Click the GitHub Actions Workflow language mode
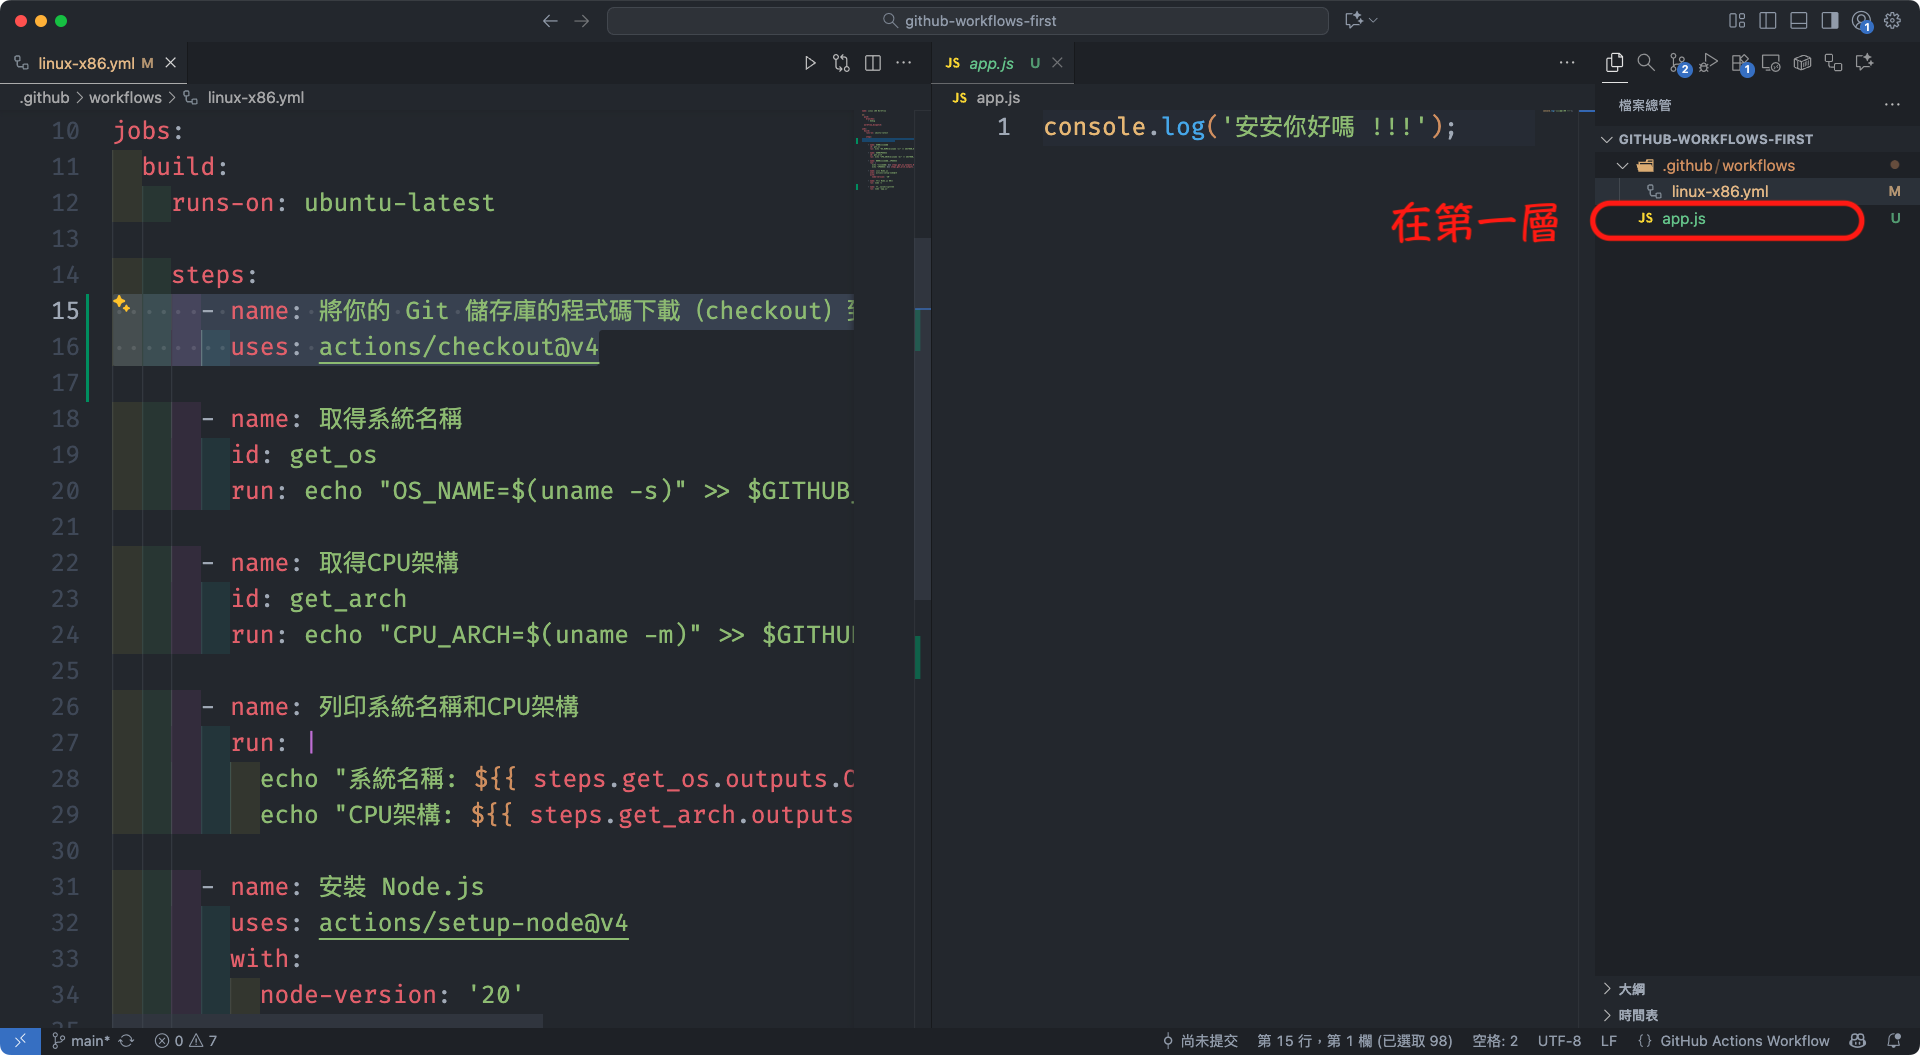1920x1055 pixels. 1744,1041
